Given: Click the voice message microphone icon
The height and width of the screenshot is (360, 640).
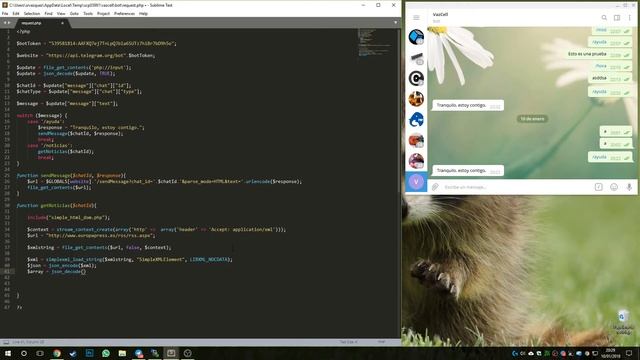Looking at the screenshot, I should [x=629, y=187].
